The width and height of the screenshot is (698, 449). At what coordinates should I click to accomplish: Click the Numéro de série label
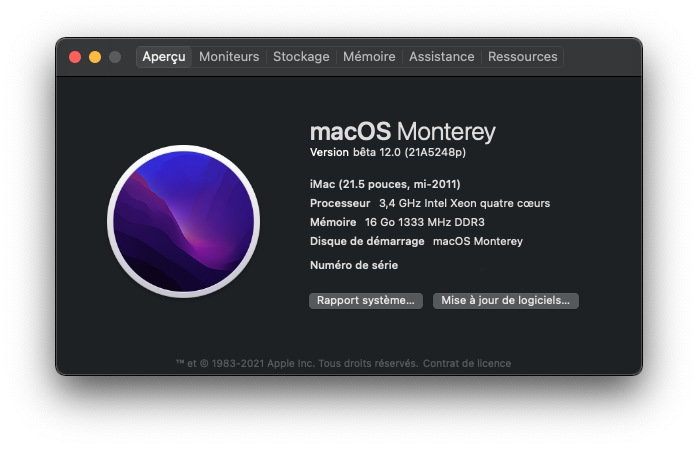click(x=354, y=265)
